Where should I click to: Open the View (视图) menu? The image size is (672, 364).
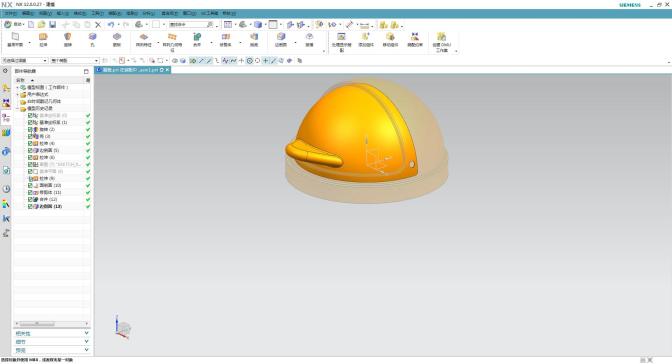(45, 13)
